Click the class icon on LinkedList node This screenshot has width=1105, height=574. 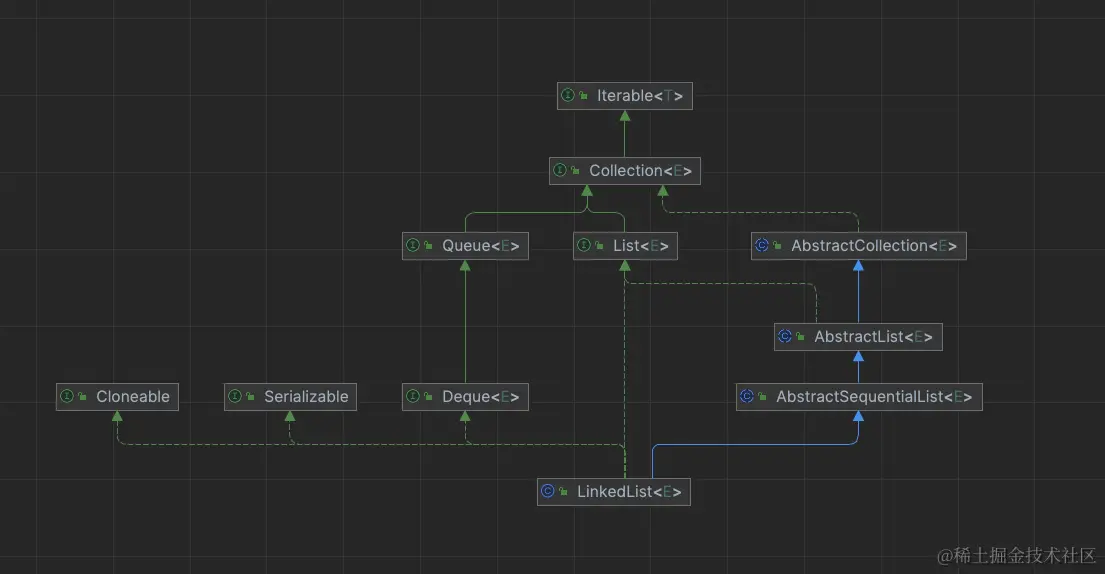(548, 491)
